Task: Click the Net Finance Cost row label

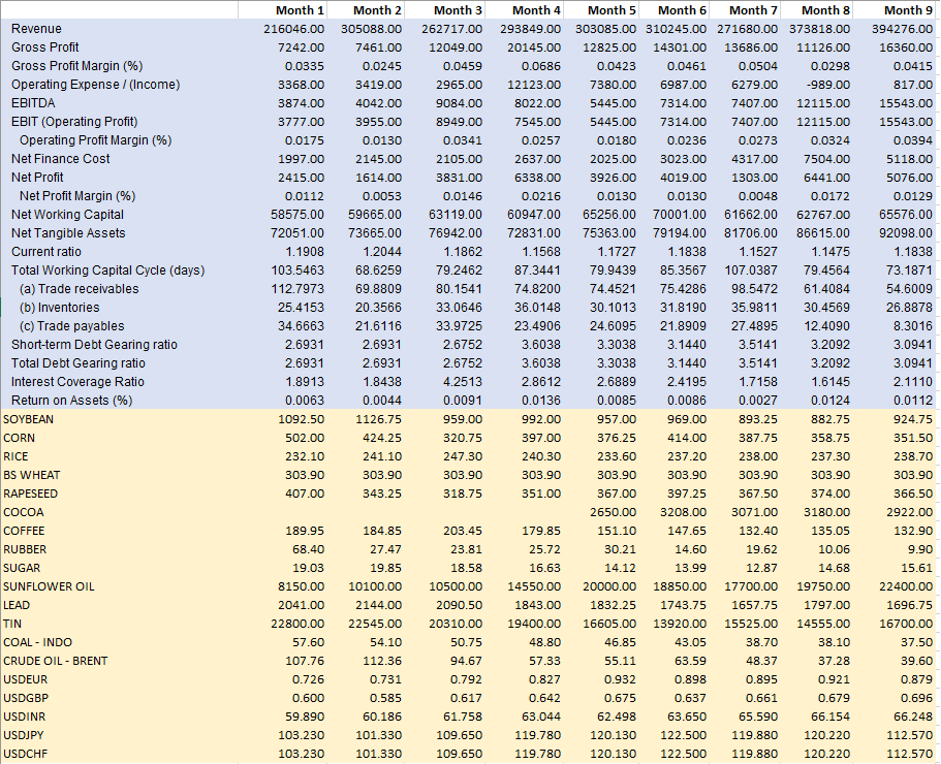Action: click(x=60, y=159)
